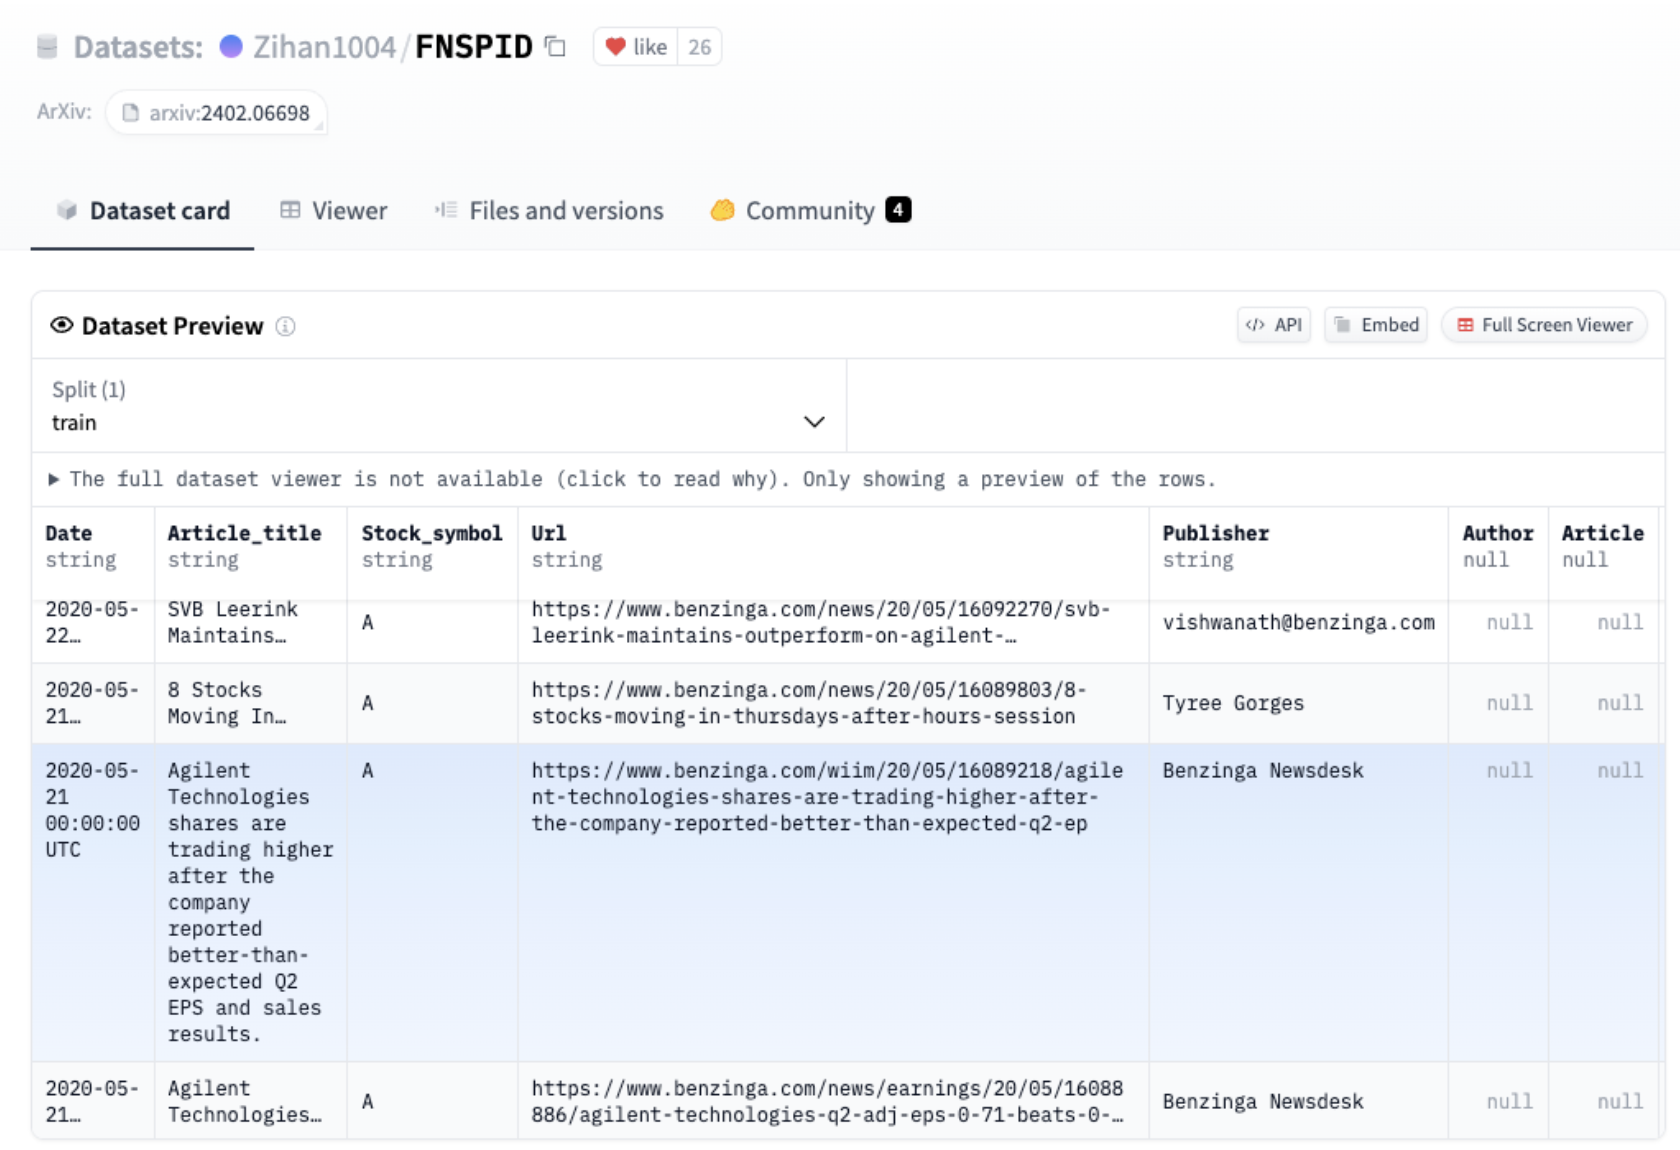Click the eye icon beside Dataset Preview
1680x1150 pixels.
coord(62,326)
